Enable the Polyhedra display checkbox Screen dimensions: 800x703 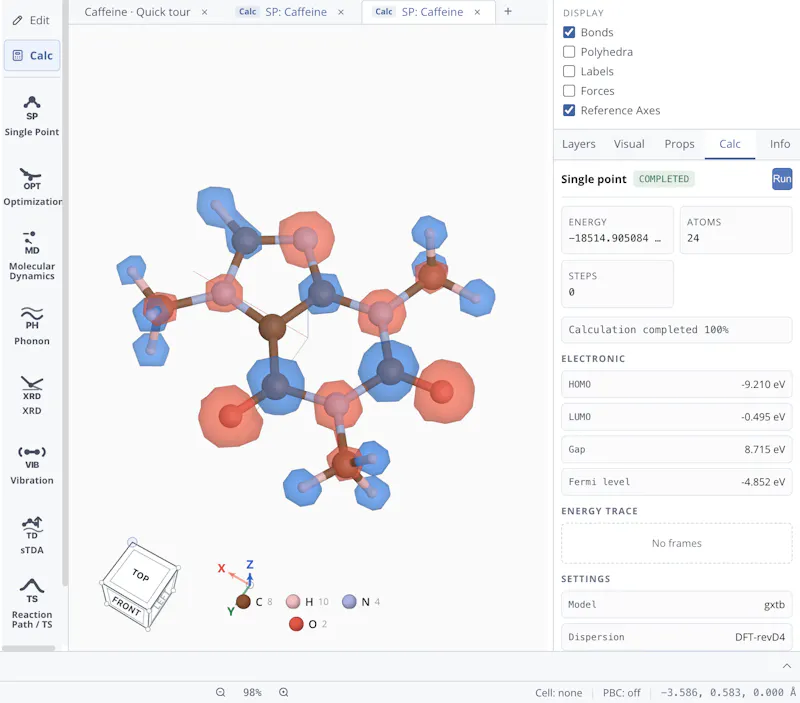pyautogui.click(x=569, y=52)
